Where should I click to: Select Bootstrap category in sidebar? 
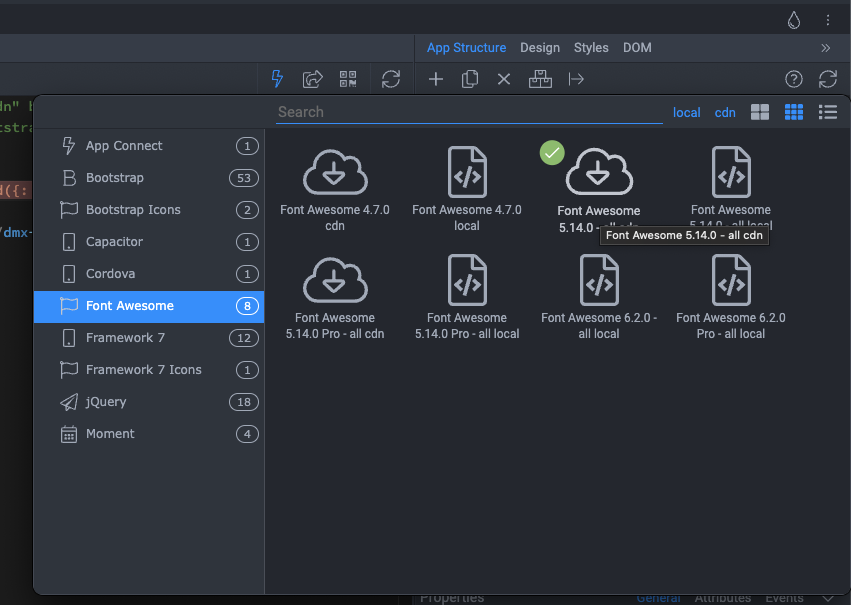tap(115, 178)
